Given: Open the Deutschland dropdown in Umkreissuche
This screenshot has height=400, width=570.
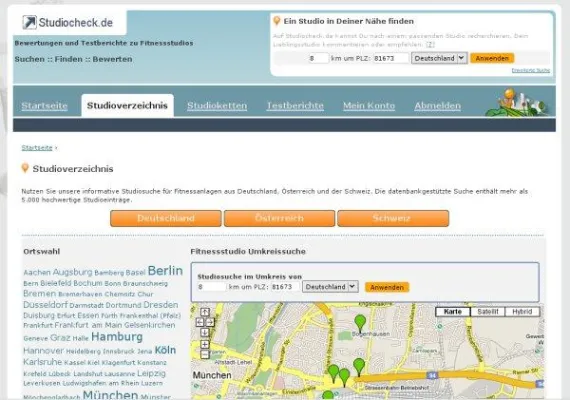Looking at the screenshot, I should pyautogui.click(x=330, y=287).
